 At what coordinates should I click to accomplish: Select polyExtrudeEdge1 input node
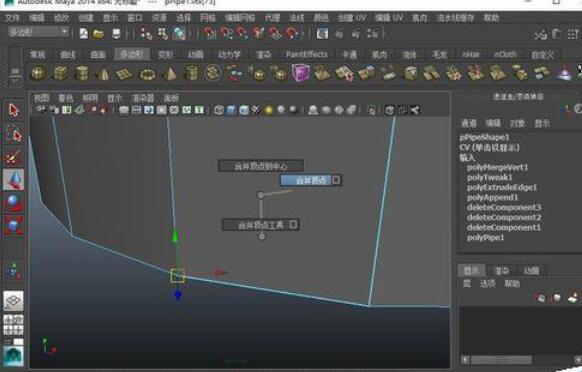(502, 187)
